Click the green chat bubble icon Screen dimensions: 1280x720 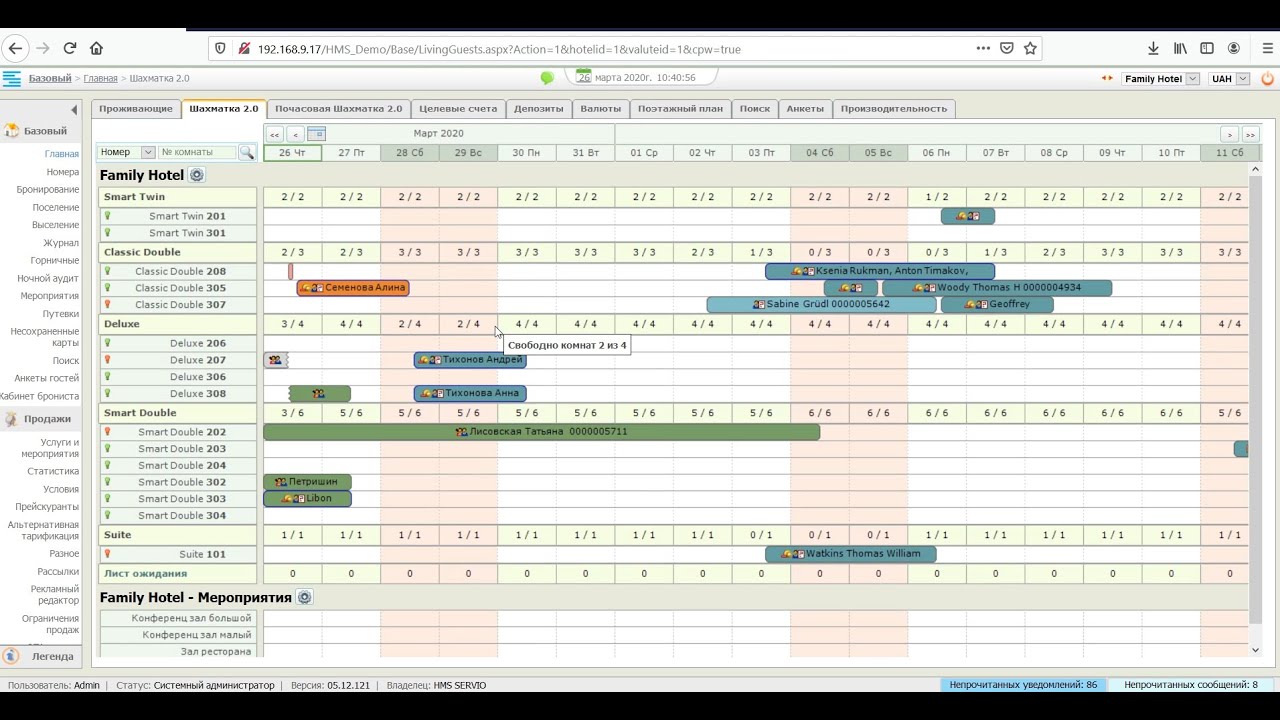coord(547,78)
